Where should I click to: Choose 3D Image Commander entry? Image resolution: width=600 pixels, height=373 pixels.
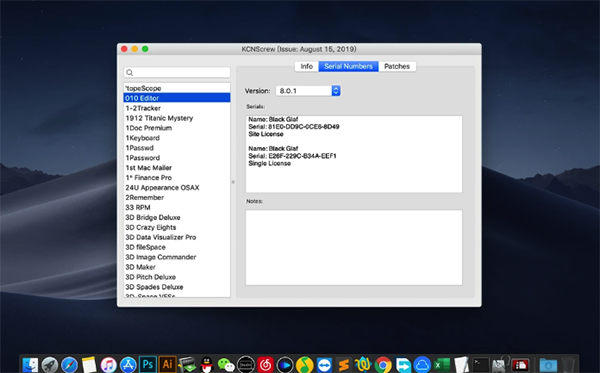click(177, 257)
